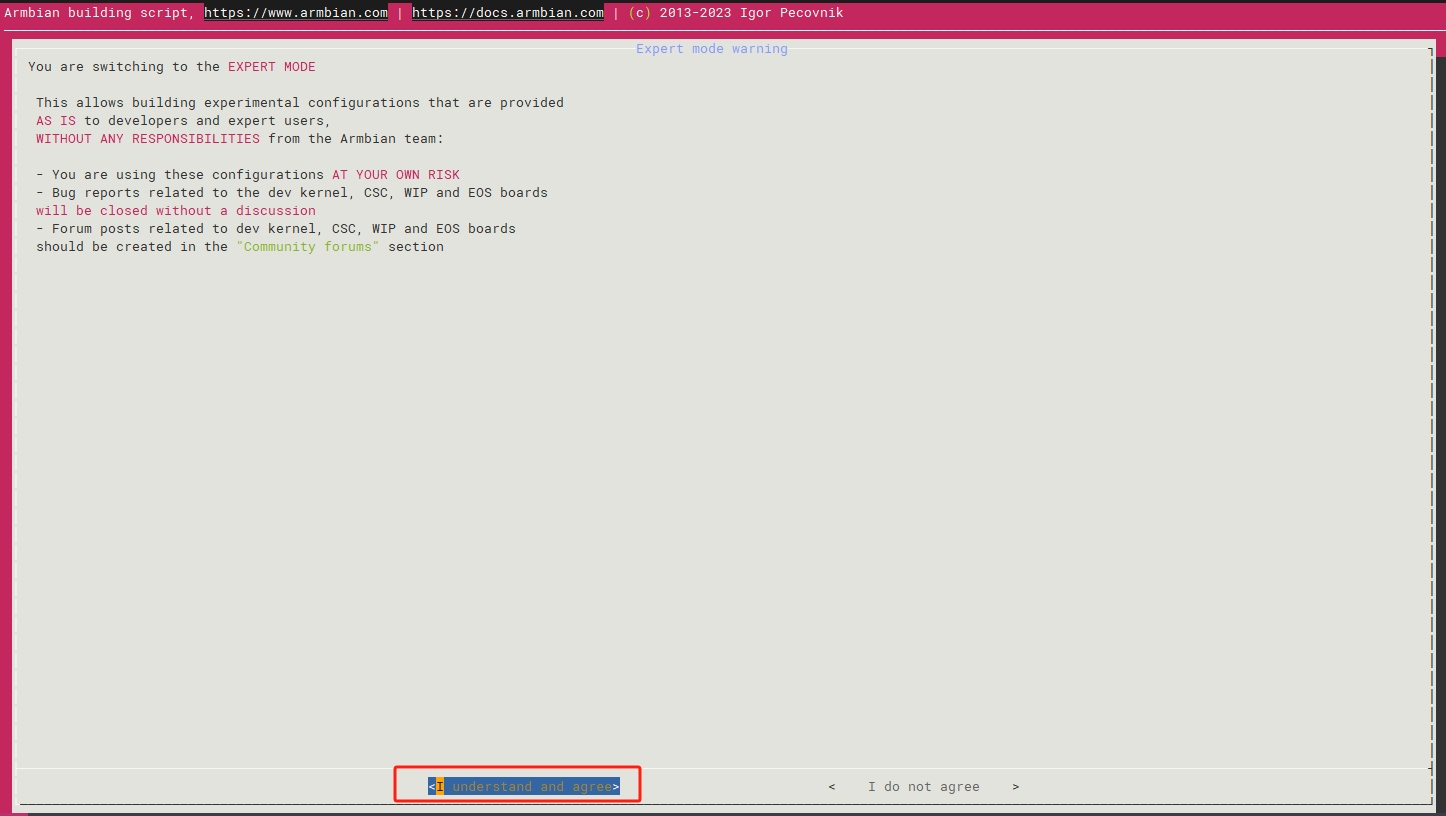Open the https://docs.armbian.com link
This screenshot has height=816, width=1446.
507,13
